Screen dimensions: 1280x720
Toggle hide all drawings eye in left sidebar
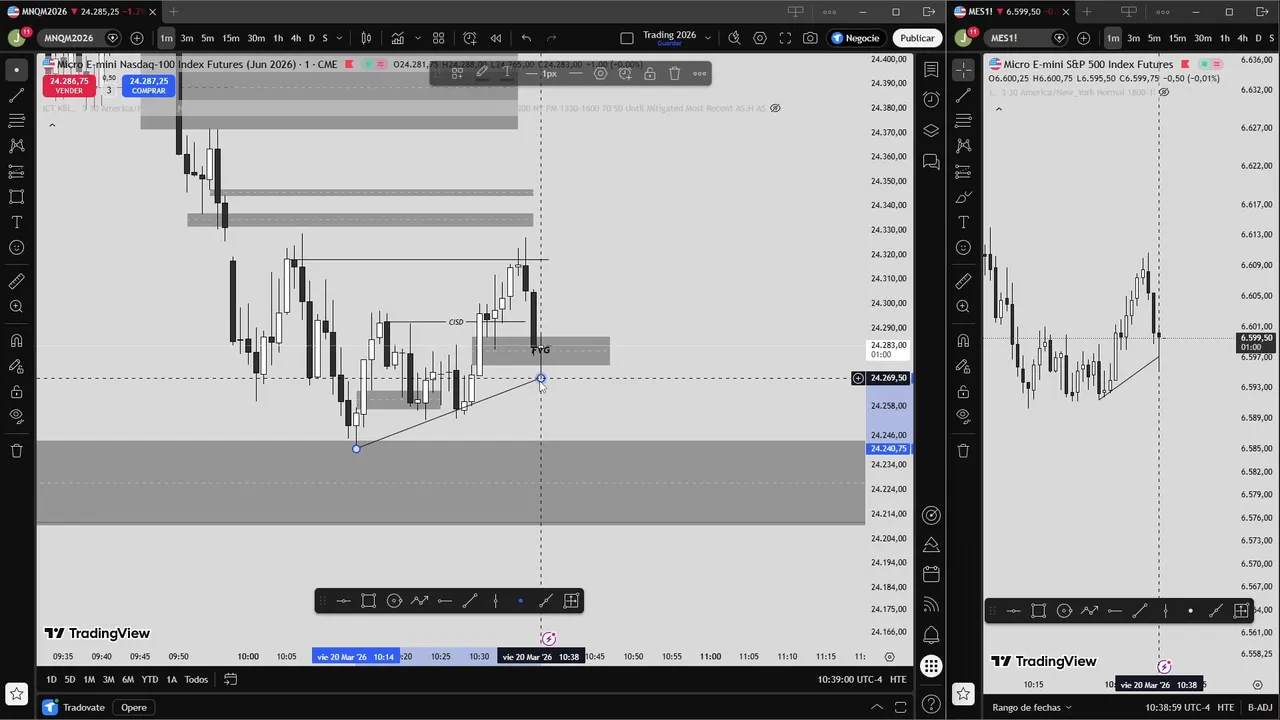(x=16, y=416)
